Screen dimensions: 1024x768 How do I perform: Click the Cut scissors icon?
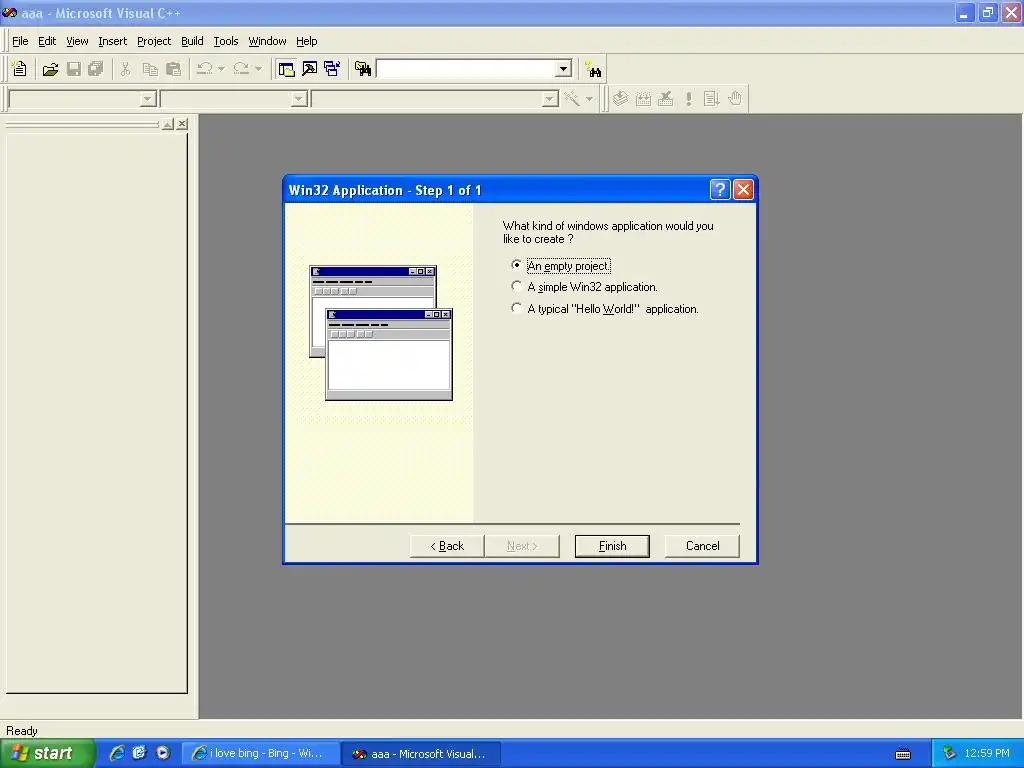click(125, 69)
